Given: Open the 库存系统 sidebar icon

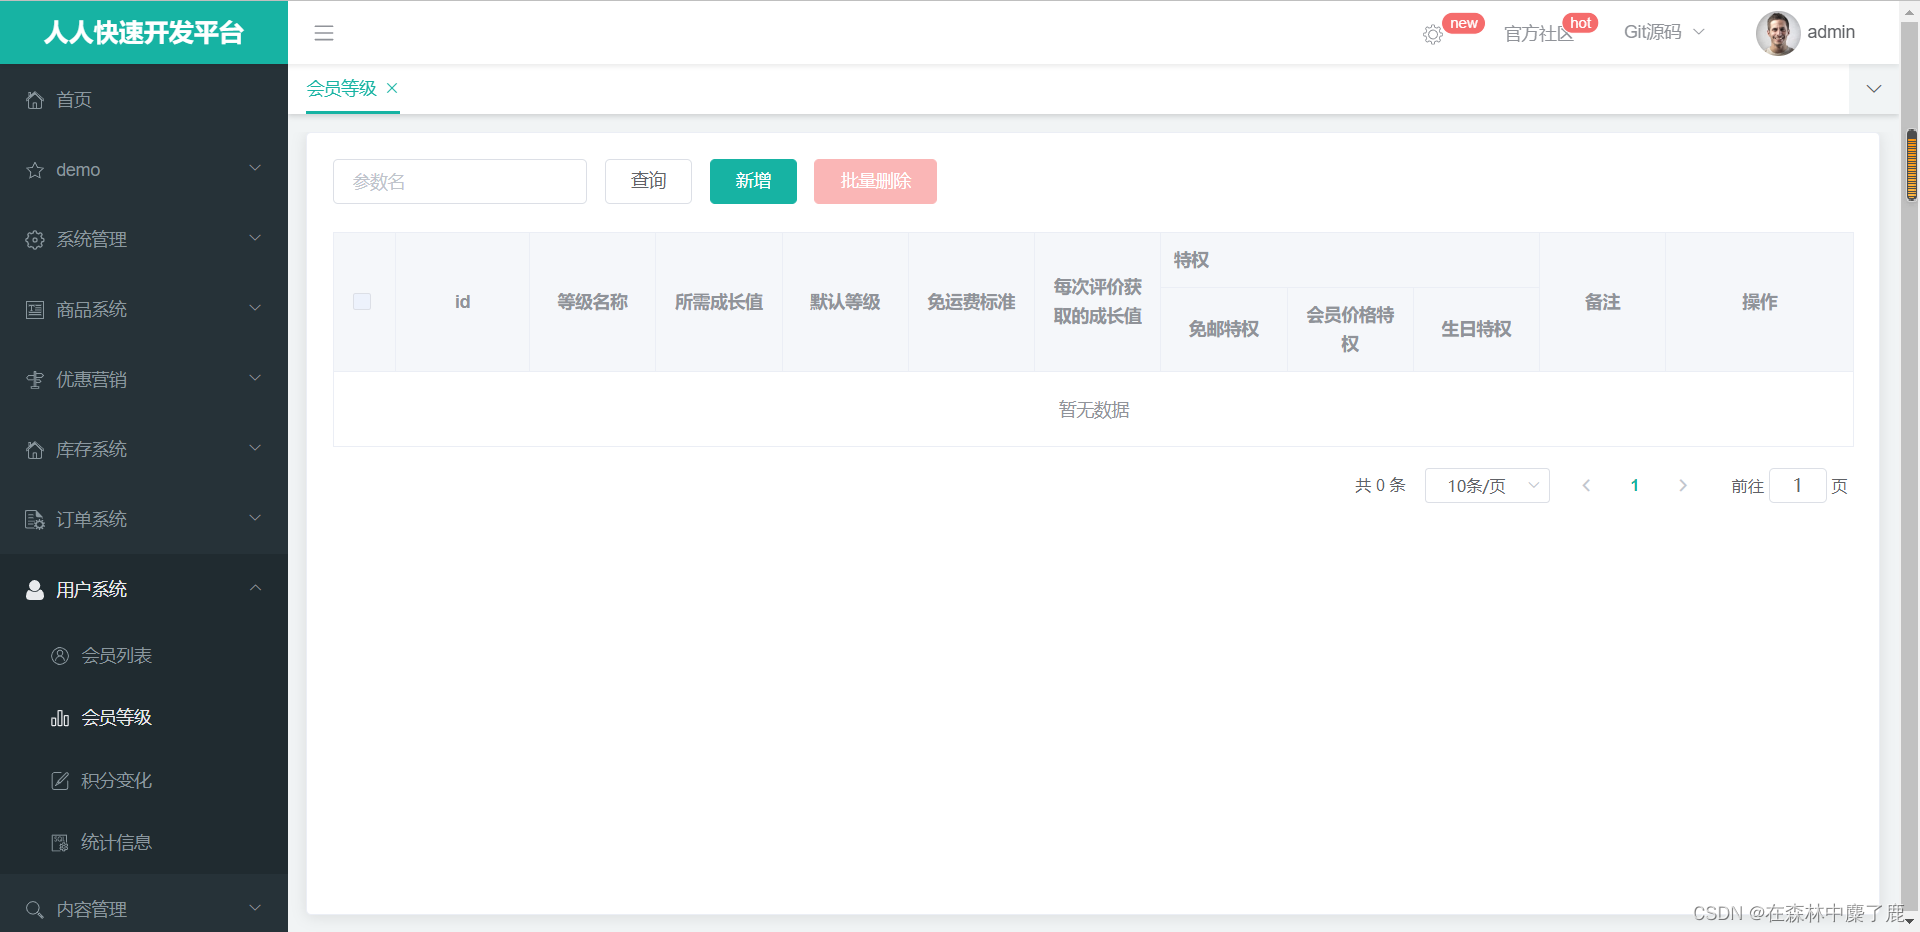Looking at the screenshot, I should coord(33,449).
